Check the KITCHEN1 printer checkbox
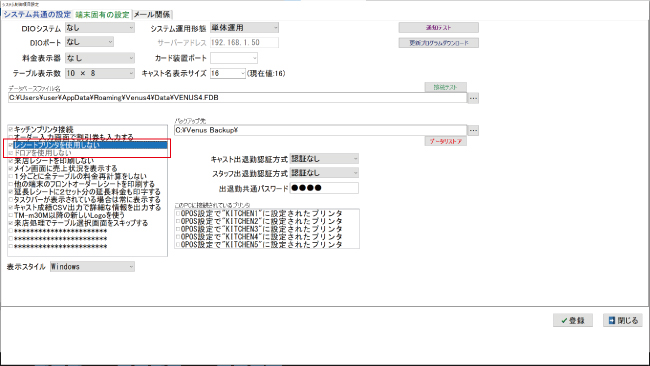This screenshot has height=366, width=650. click(178, 213)
